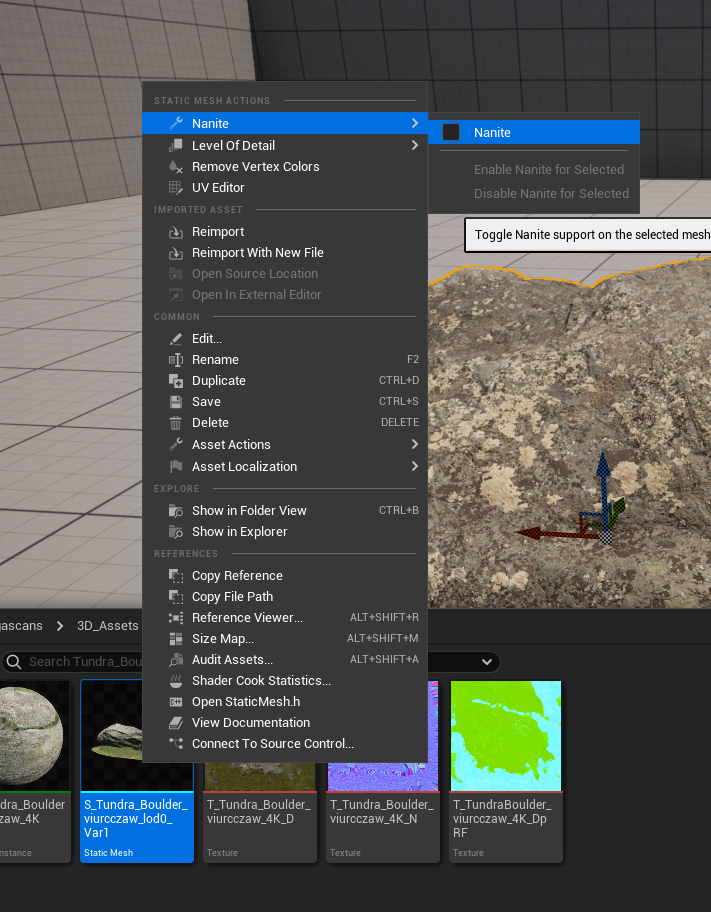This screenshot has height=912, width=711.
Task: Click the Connect To Source Control icon
Action: pyautogui.click(x=176, y=743)
